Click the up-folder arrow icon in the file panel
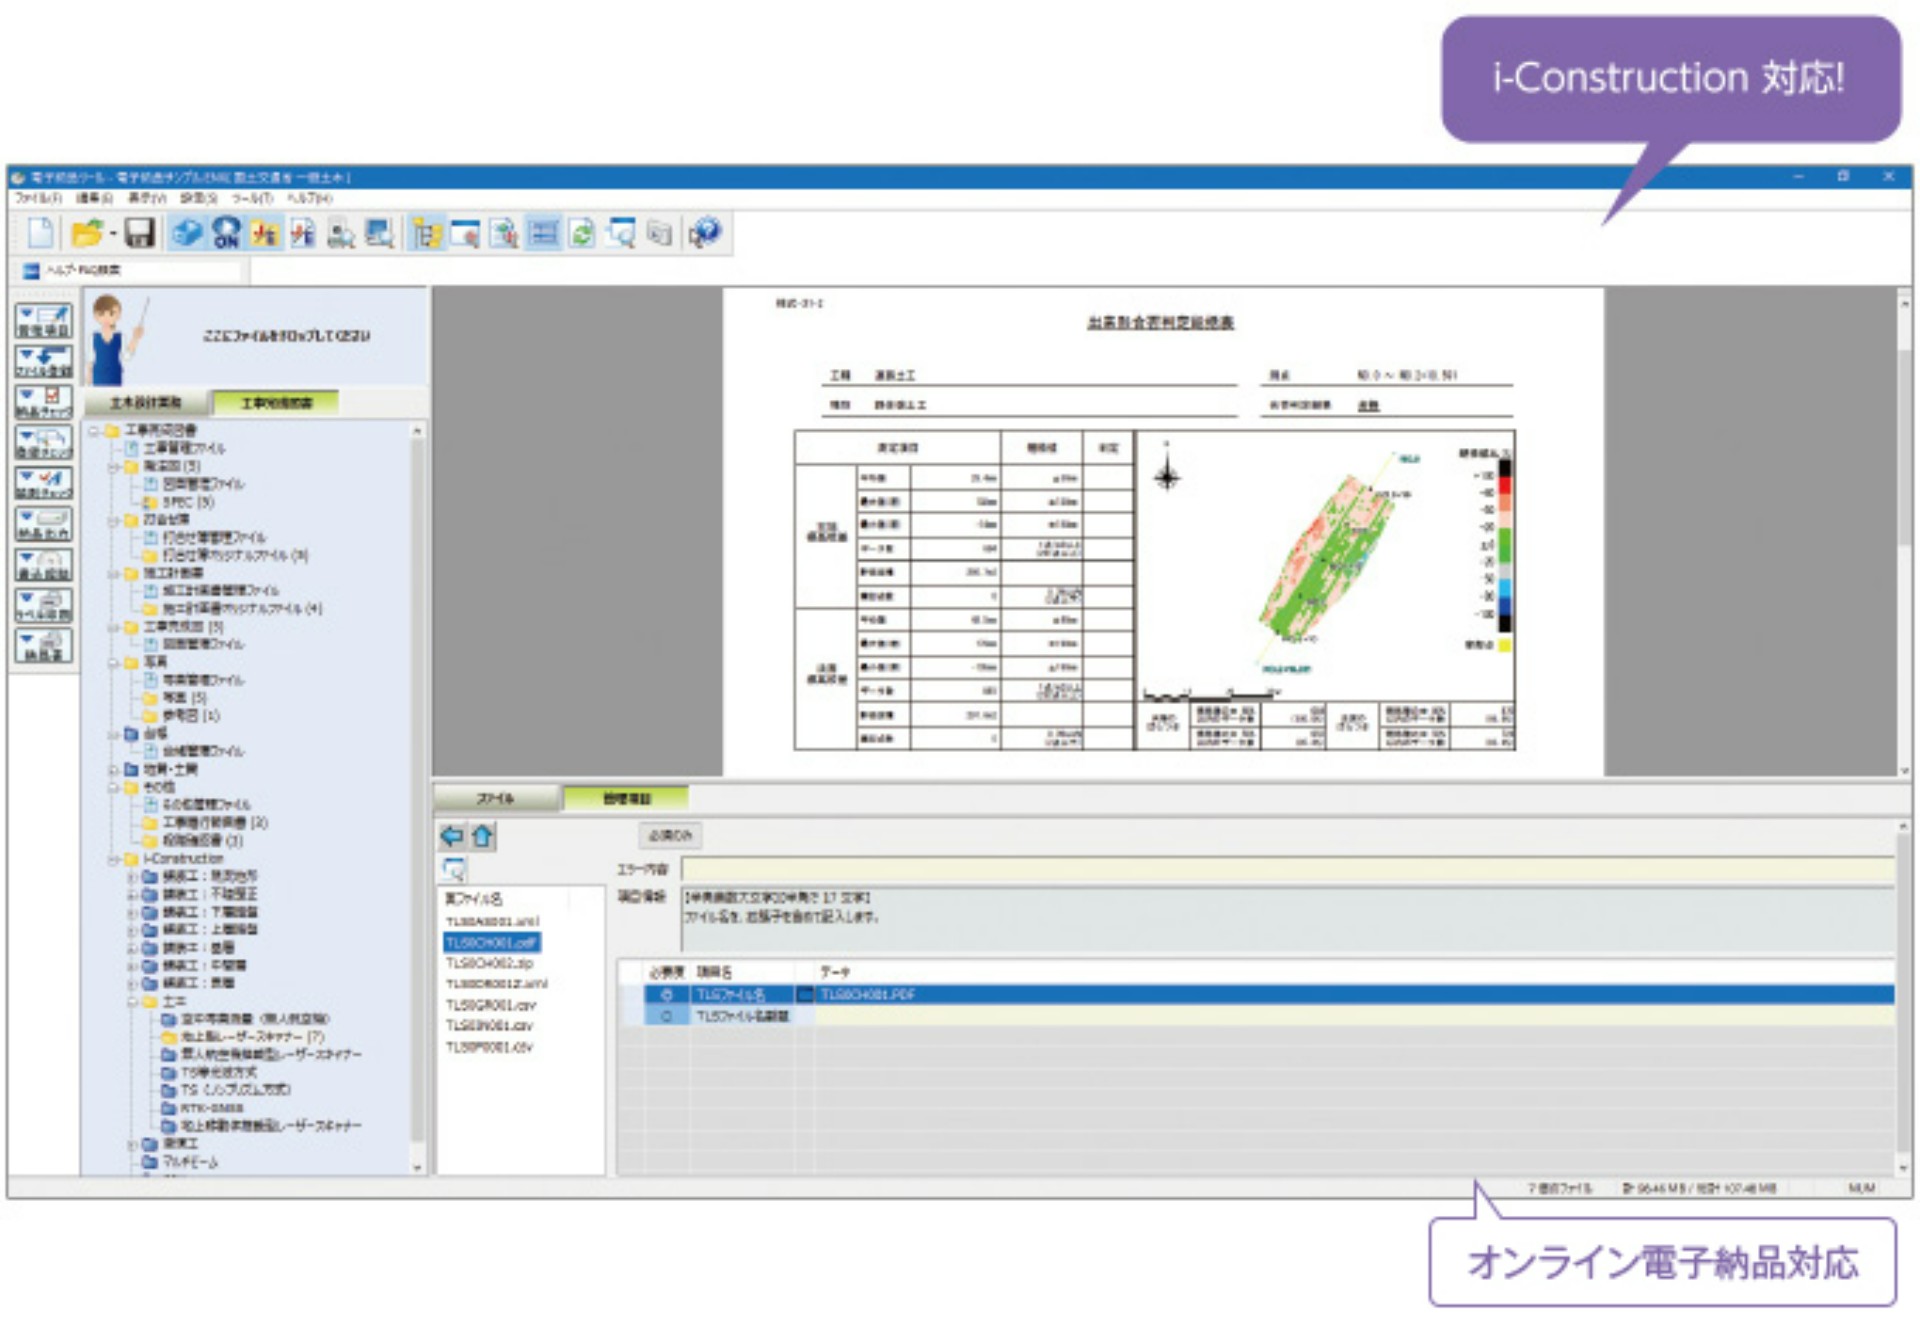The width and height of the screenshot is (1920, 1327). pyautogui.click(x=483, y=836)
